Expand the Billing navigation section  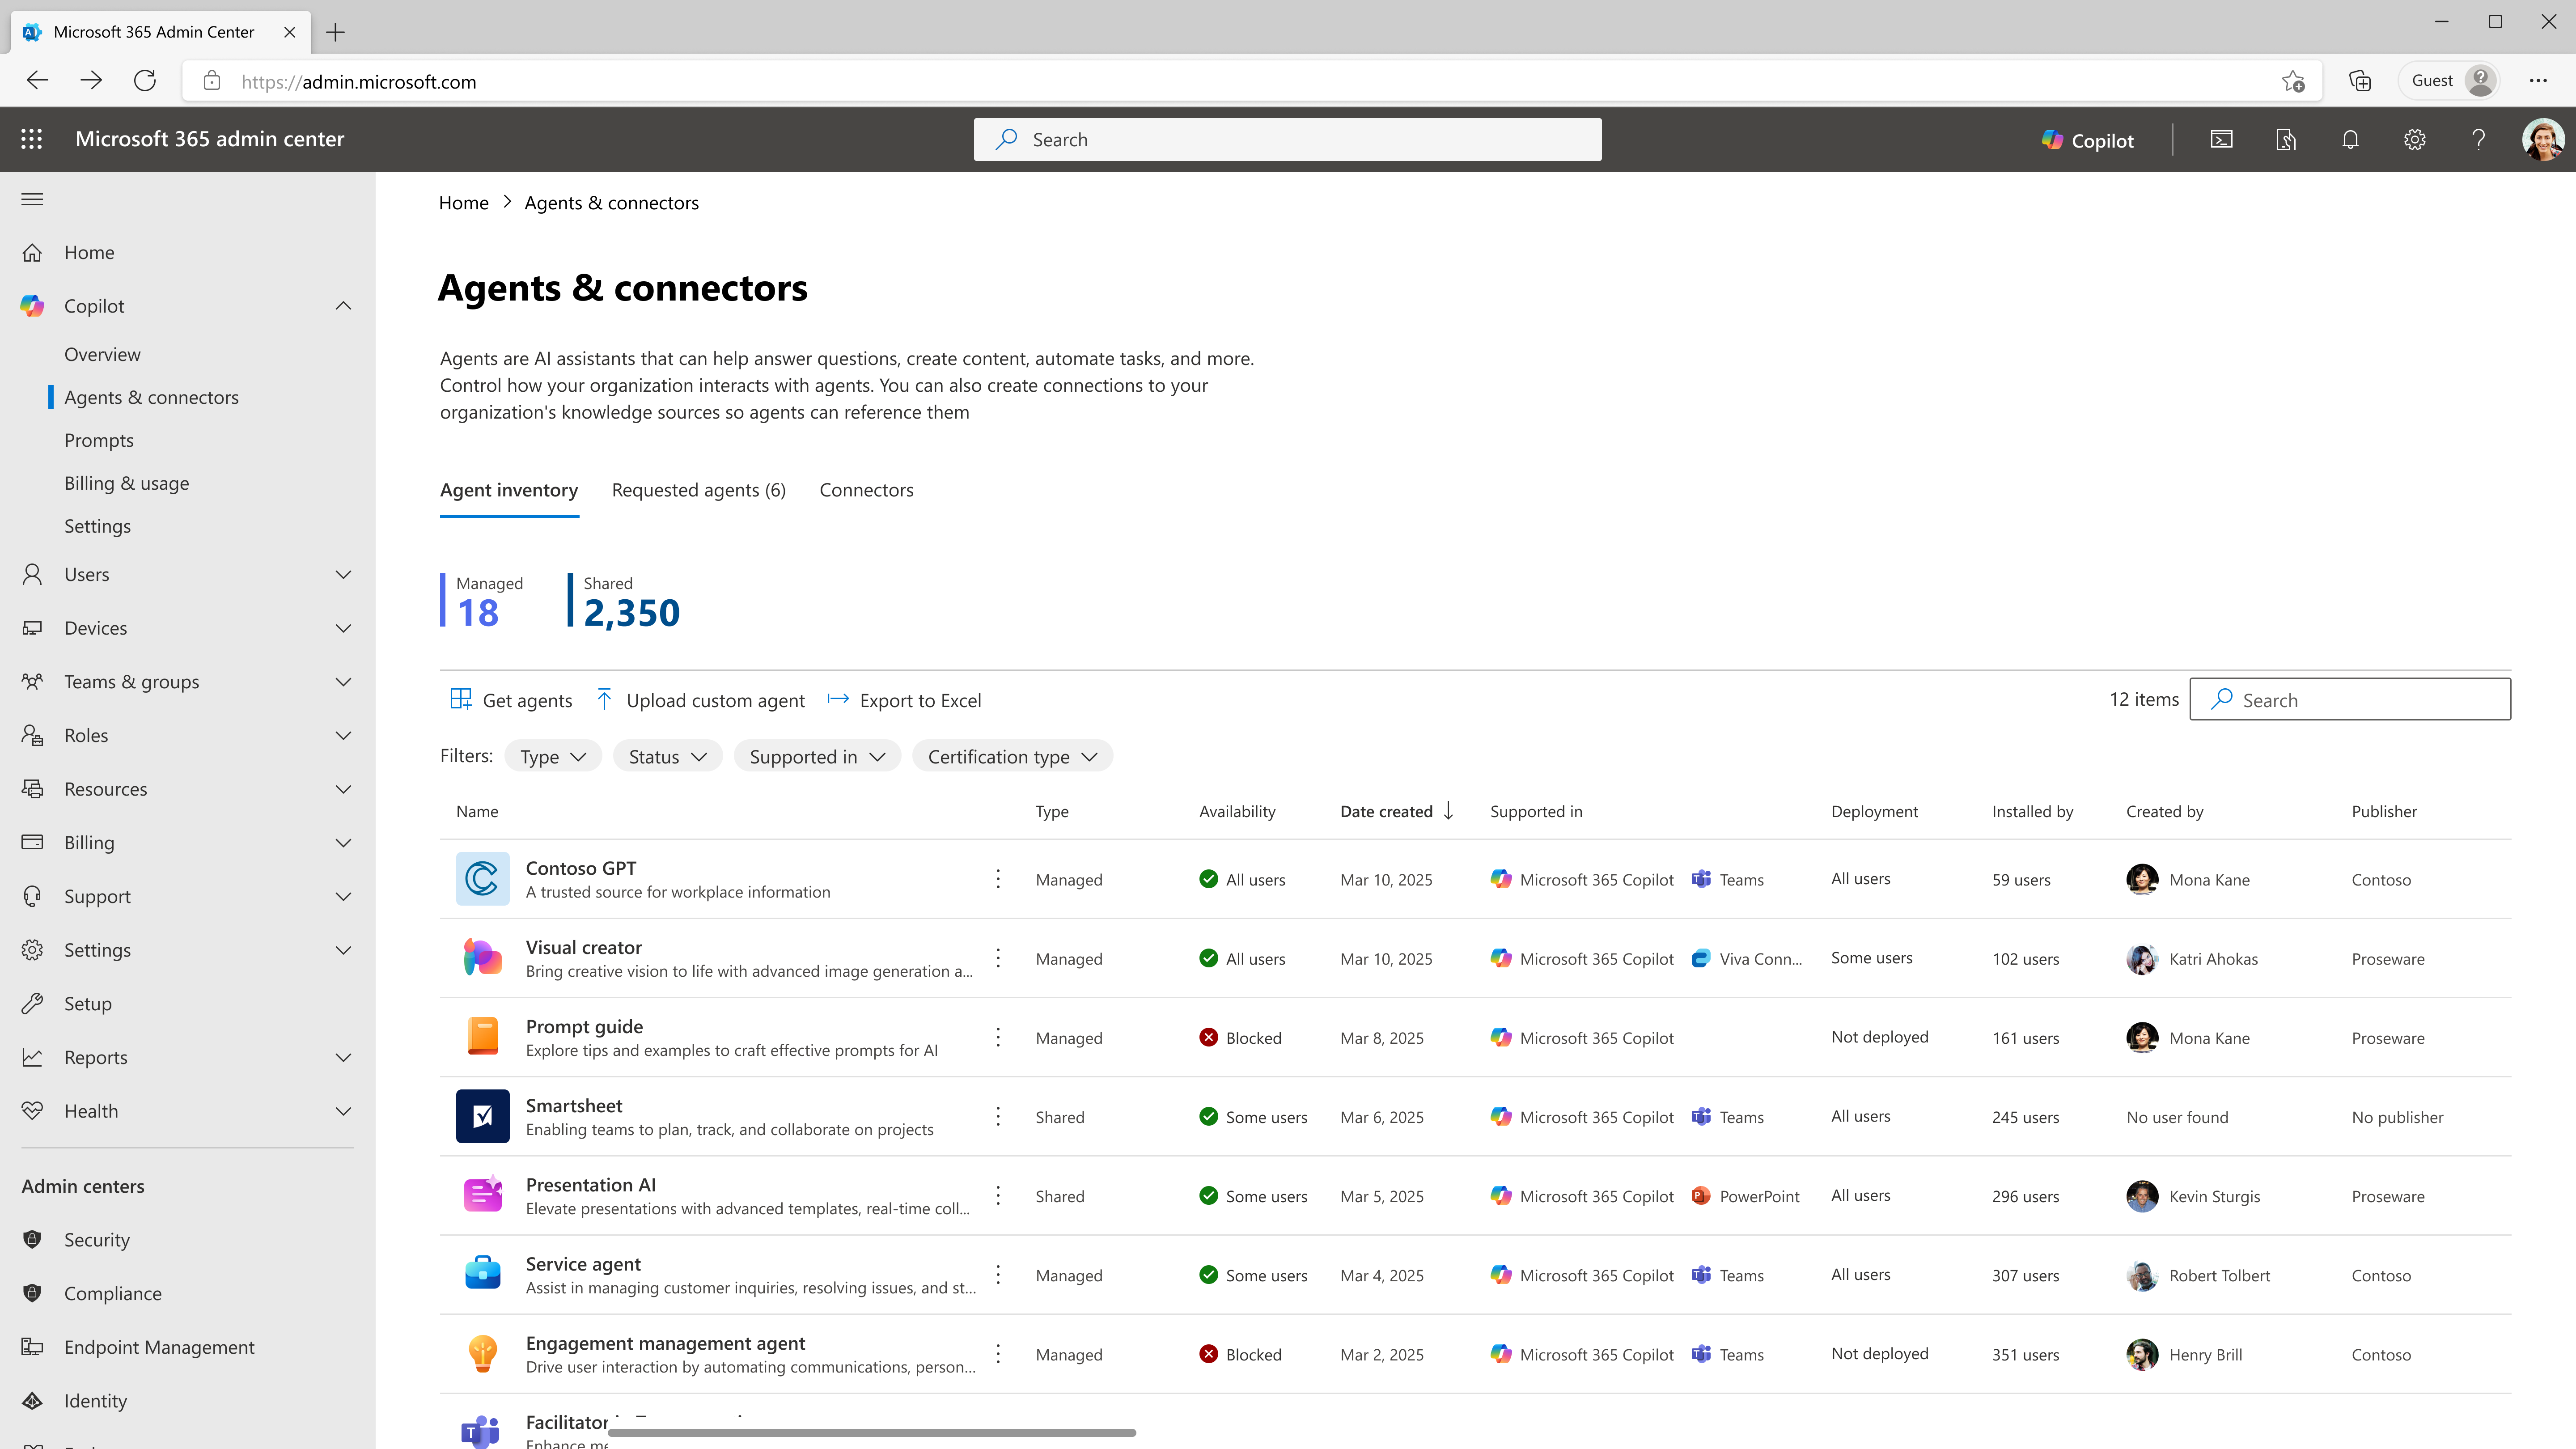(343, 843)
